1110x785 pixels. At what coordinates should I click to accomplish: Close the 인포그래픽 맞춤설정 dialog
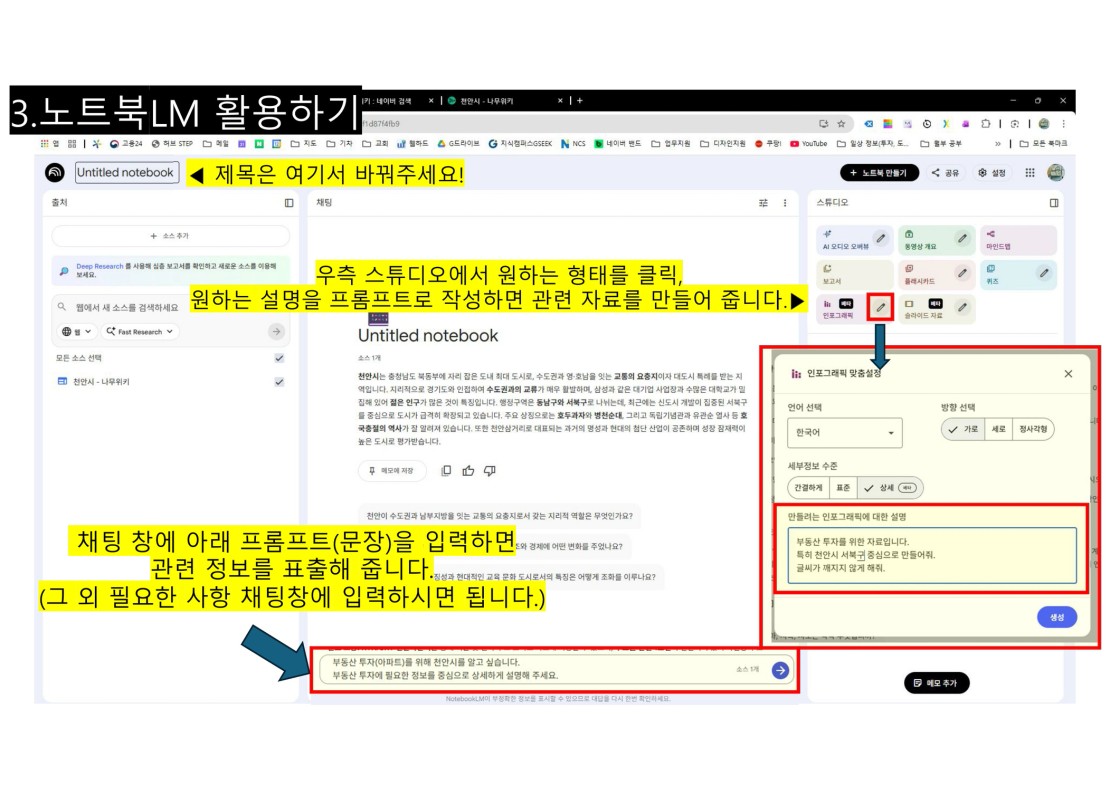[x=1068, y=374]
